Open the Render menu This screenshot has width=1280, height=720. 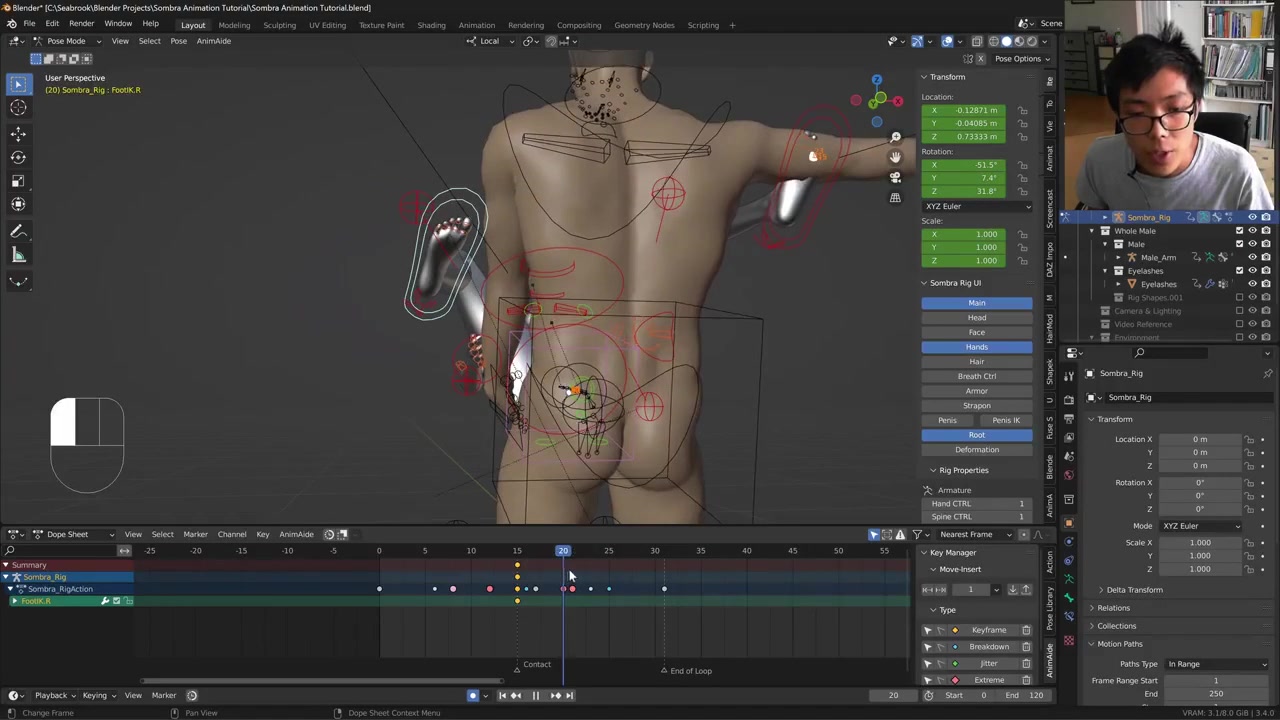81,24
